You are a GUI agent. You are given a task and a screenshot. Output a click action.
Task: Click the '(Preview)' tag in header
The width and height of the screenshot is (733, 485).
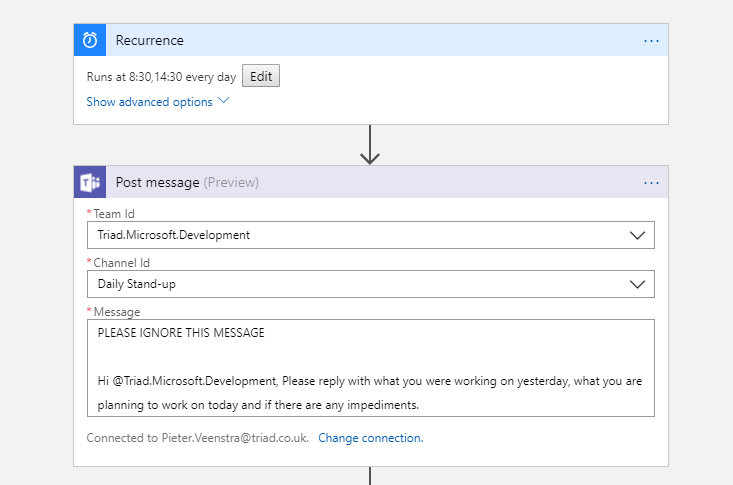click(x=231, y=182)
